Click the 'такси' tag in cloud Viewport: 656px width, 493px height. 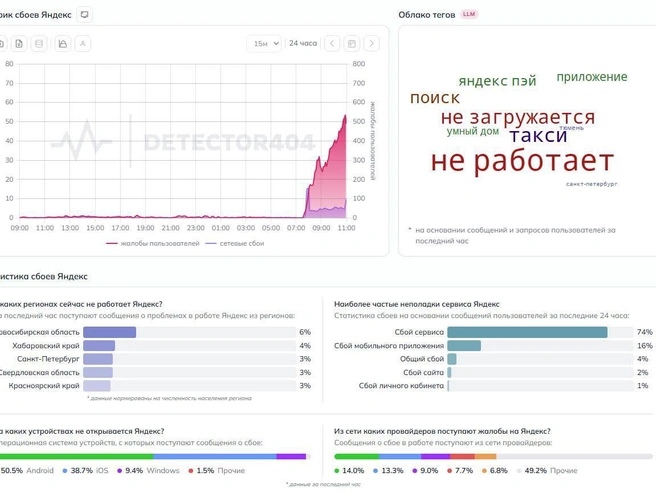[538, 135]
